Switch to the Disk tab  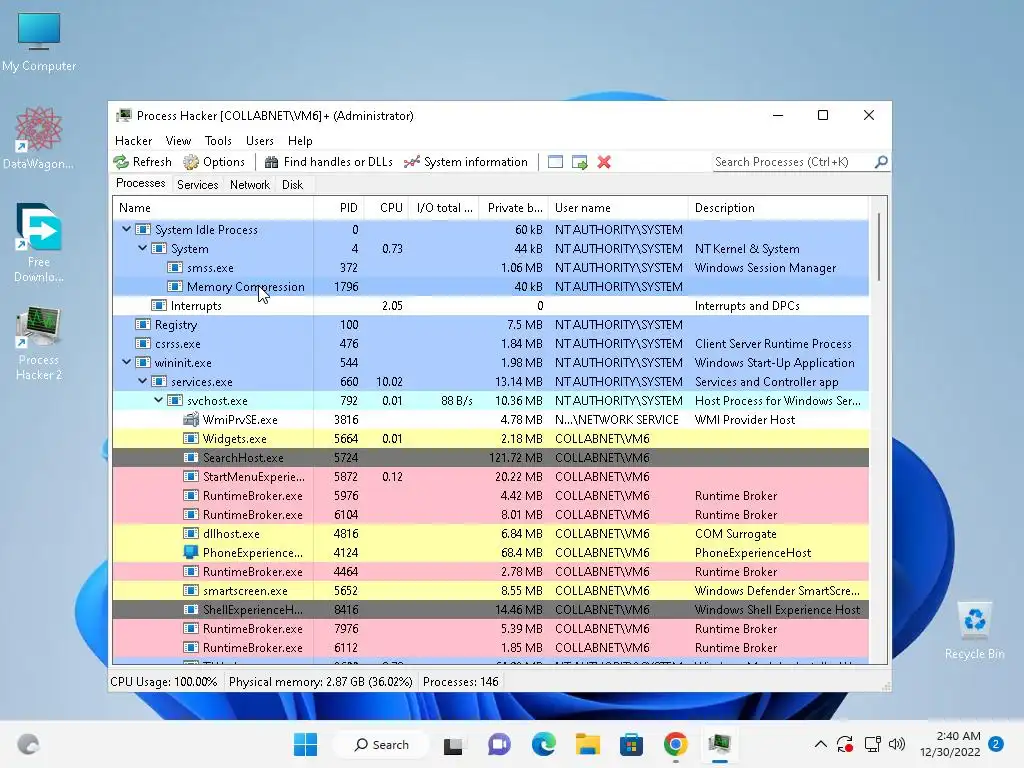click(x=293, y=185)
